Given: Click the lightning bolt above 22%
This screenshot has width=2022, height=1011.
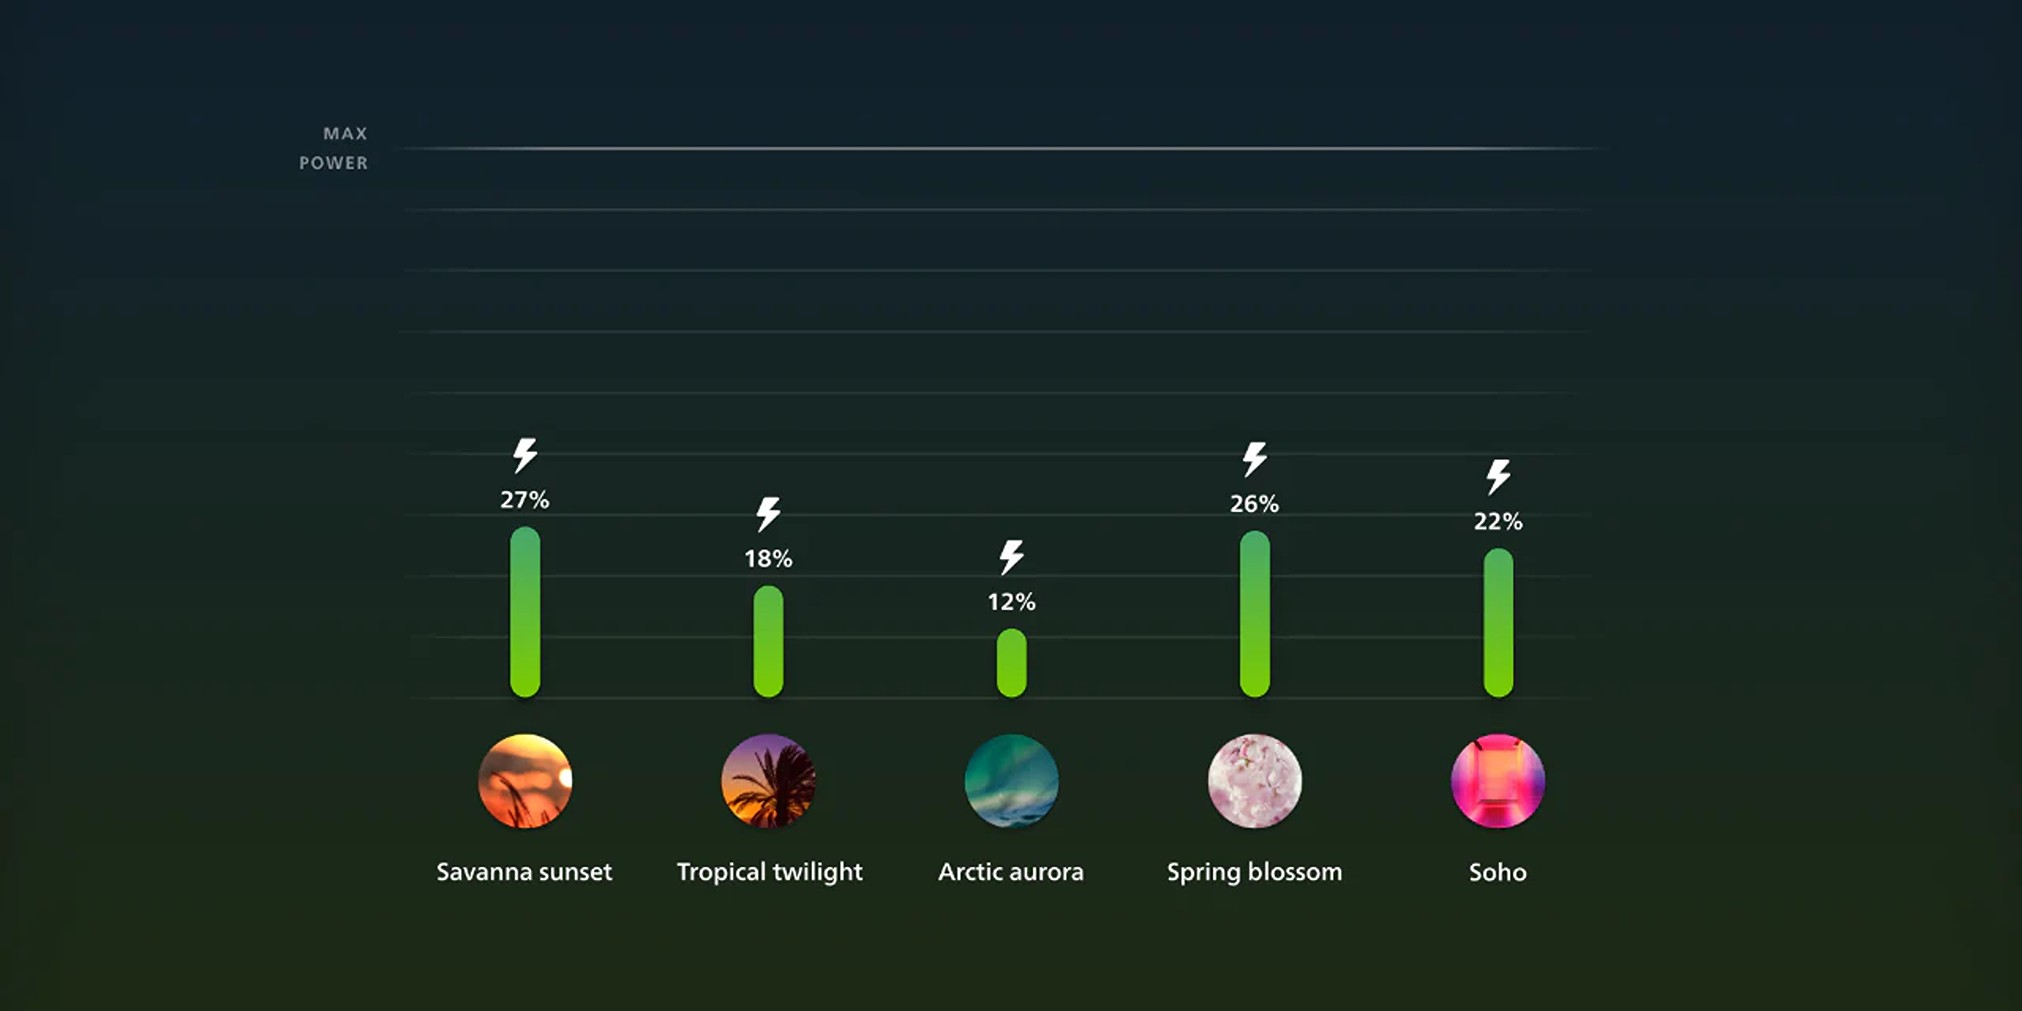Looking at the screenshot, I should click(1497, 477).
